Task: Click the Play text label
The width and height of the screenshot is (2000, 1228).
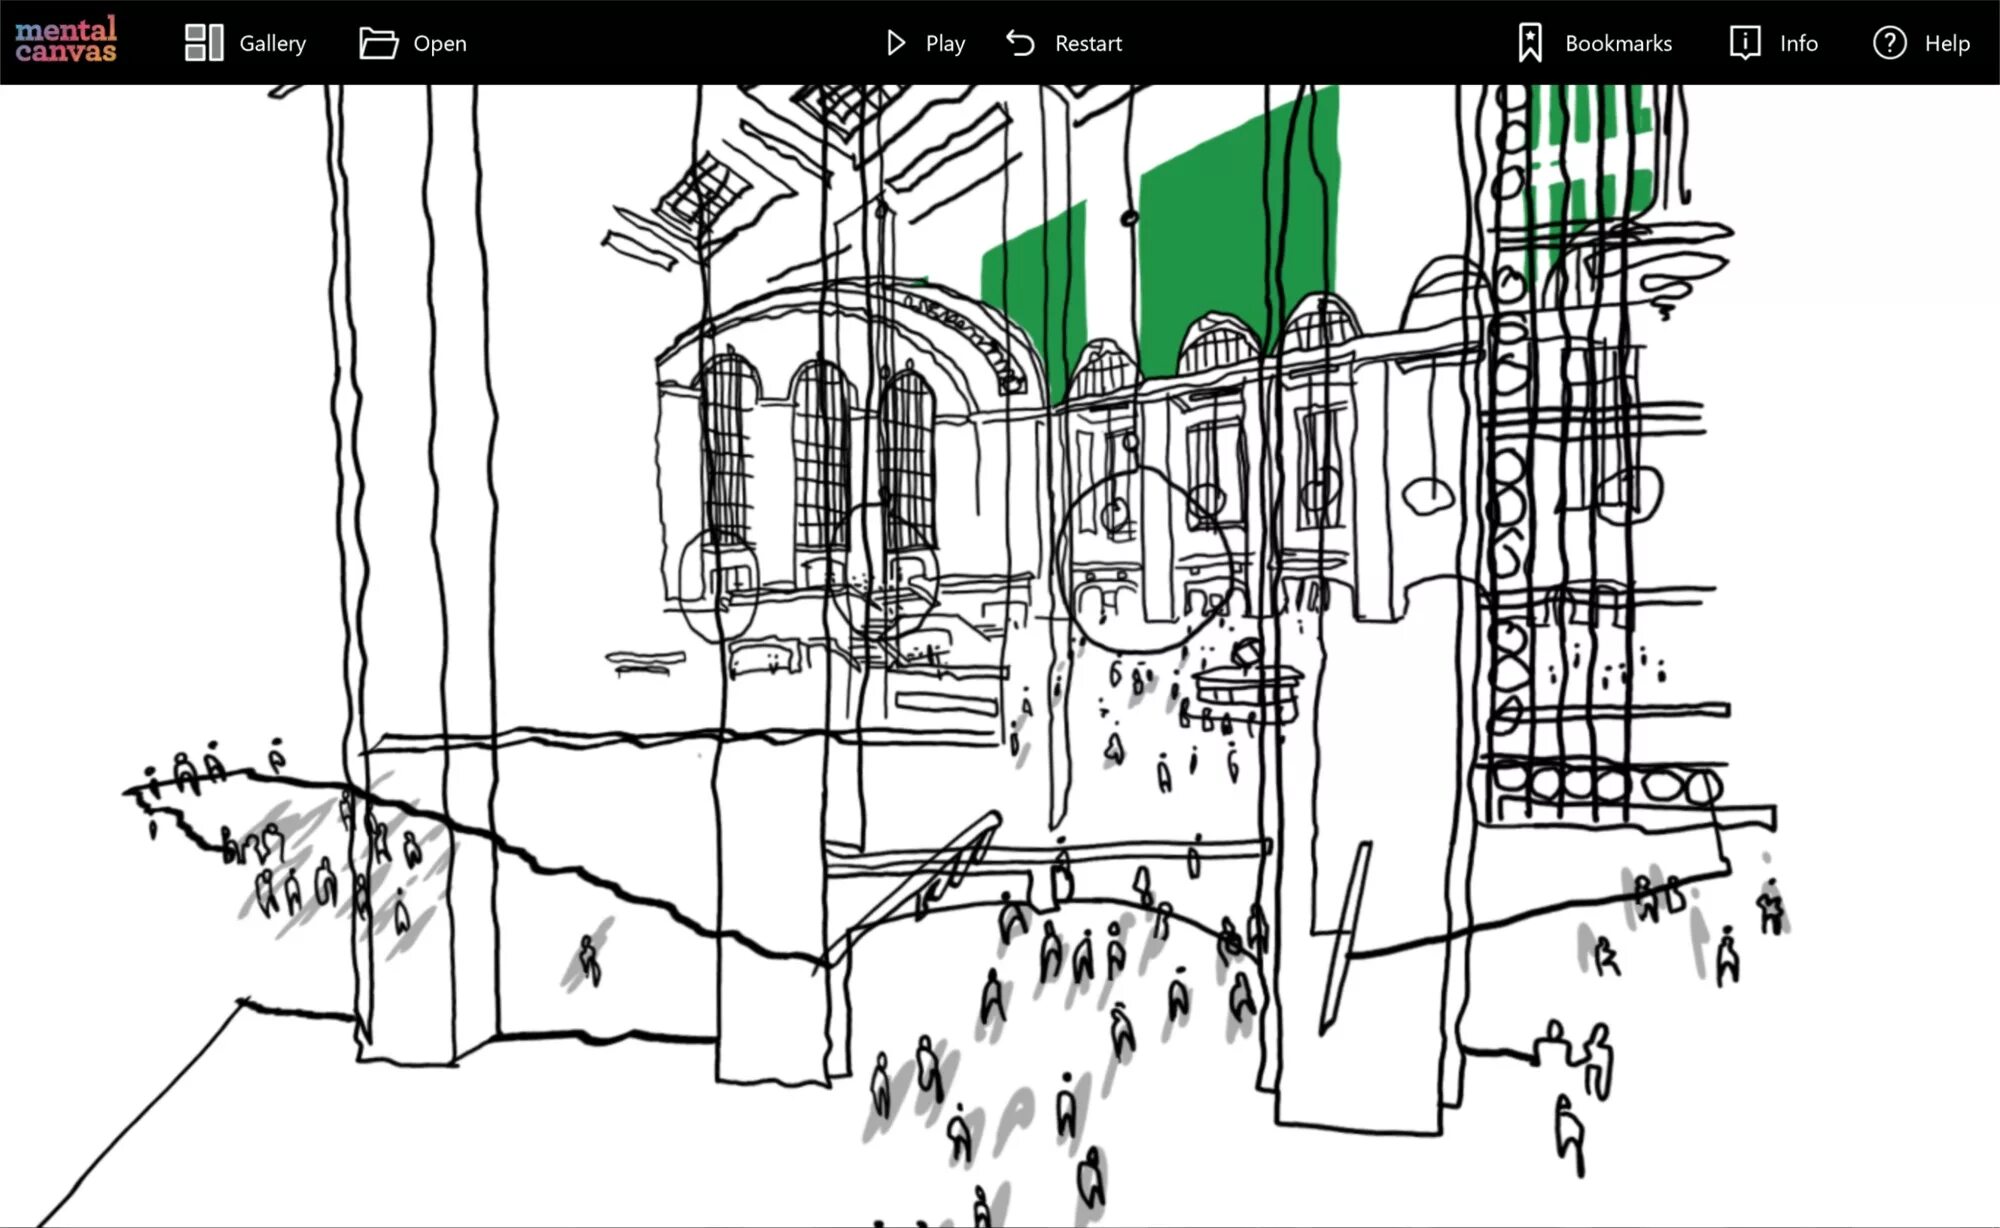Action: 945,43
